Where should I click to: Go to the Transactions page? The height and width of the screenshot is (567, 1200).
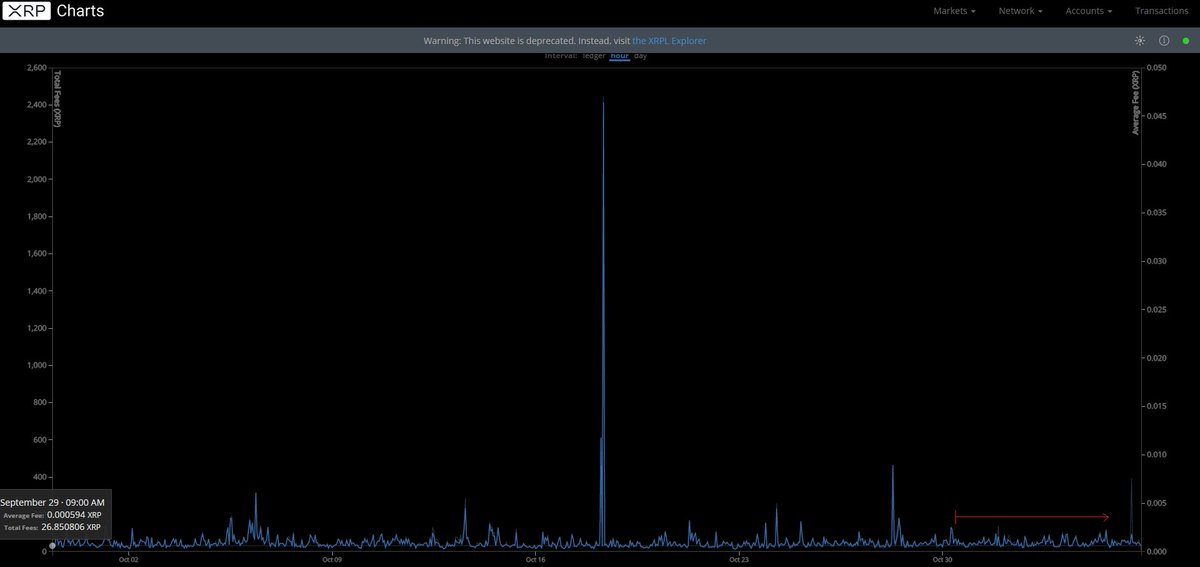(1161, 11)
